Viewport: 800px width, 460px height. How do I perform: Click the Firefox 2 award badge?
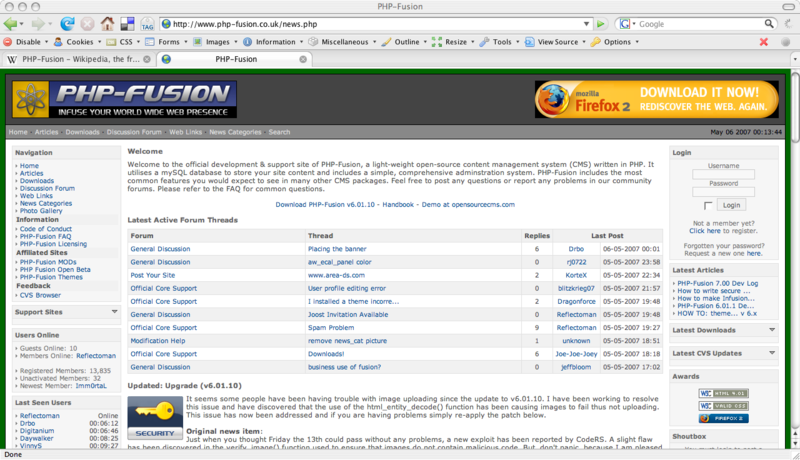[723, 418]
